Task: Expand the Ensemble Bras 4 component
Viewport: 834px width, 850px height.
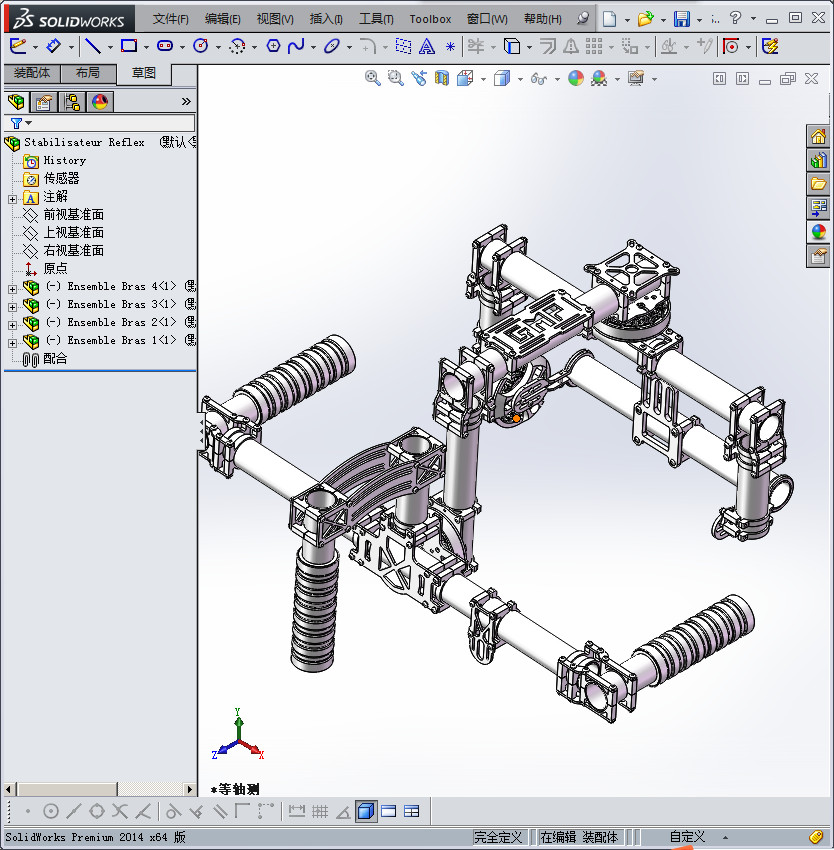Action: click(x=12, y=287)
